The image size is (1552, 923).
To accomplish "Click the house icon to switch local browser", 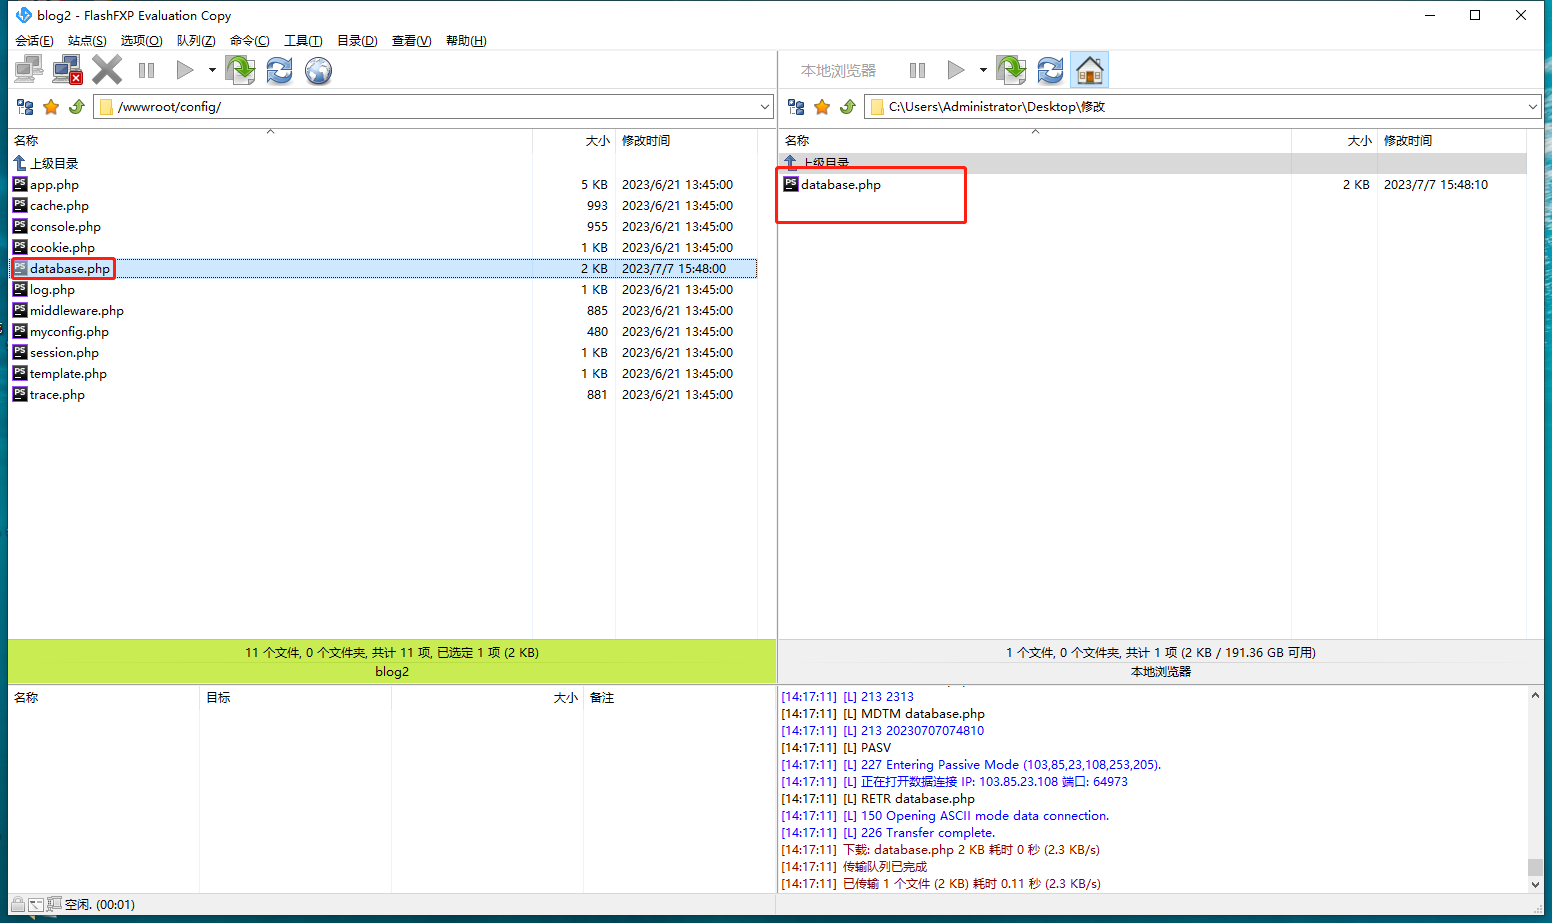I will coord(1089,70).
